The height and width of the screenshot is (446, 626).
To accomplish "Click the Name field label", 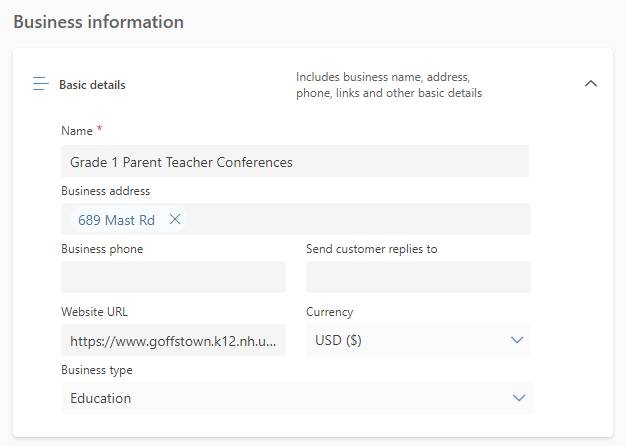I will point(77,131).
